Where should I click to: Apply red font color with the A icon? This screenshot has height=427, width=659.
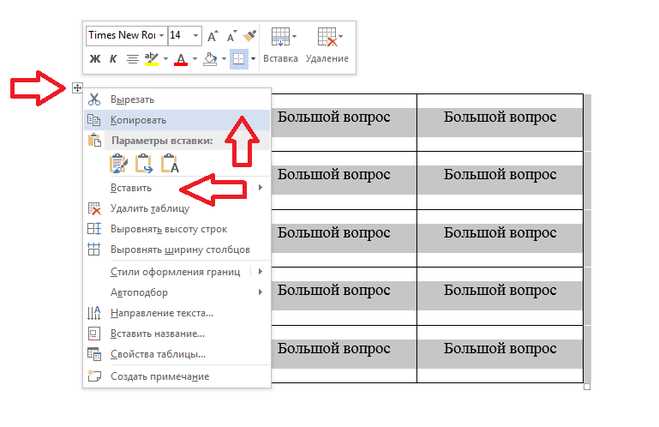point(181,59)
